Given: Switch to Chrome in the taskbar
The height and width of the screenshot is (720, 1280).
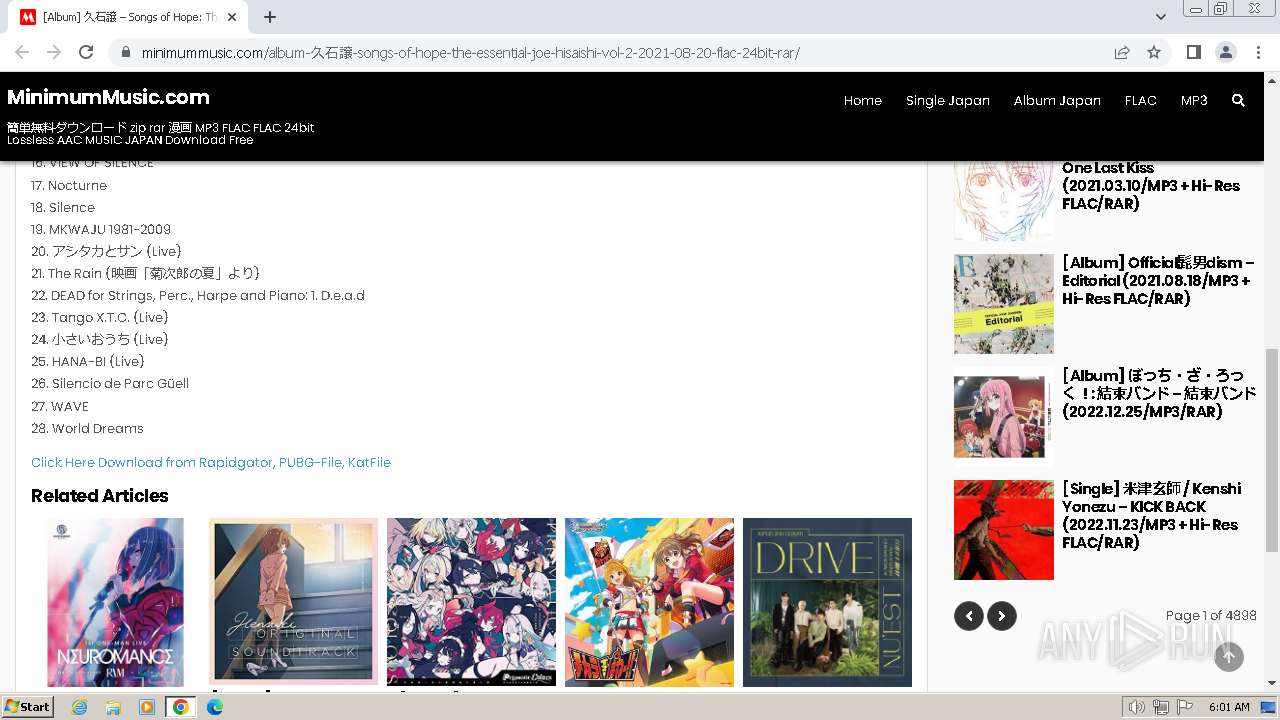Looking at the screenshot, I should pos(180,707).
